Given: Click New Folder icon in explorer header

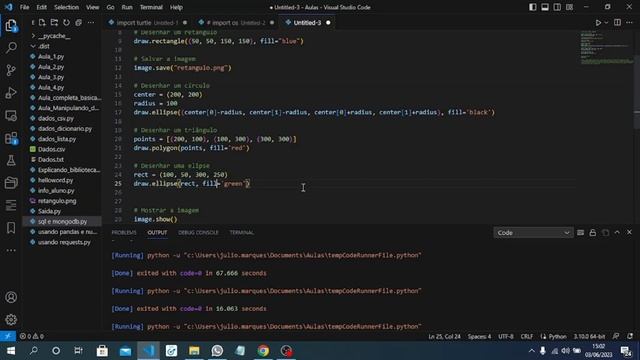Looking at the screenshot, I should pos(54,22).
